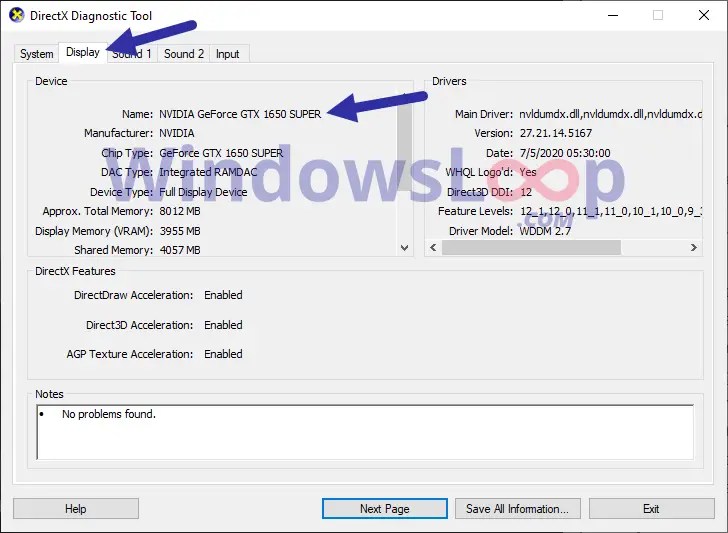
Task: Click driver date '7/5/2020 05:30:00'
Action: [x=565, y=153]
